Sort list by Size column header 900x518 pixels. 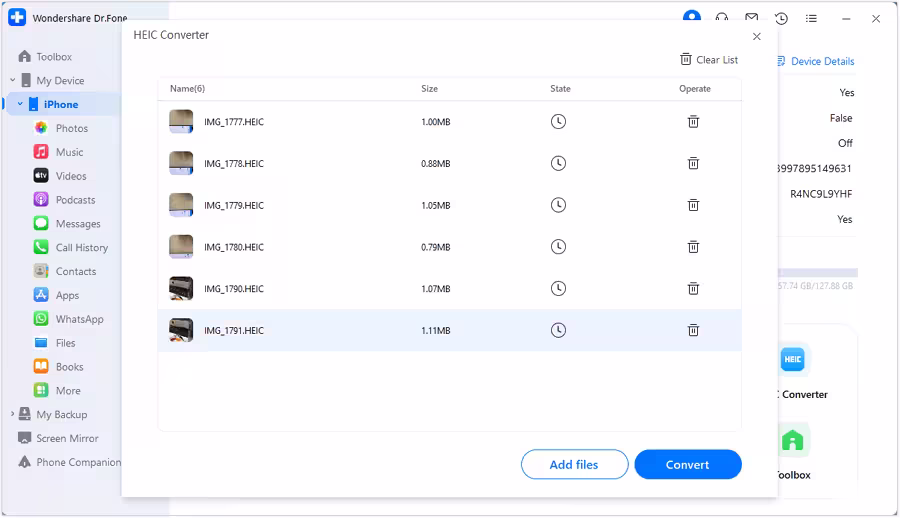coord(429,89)
